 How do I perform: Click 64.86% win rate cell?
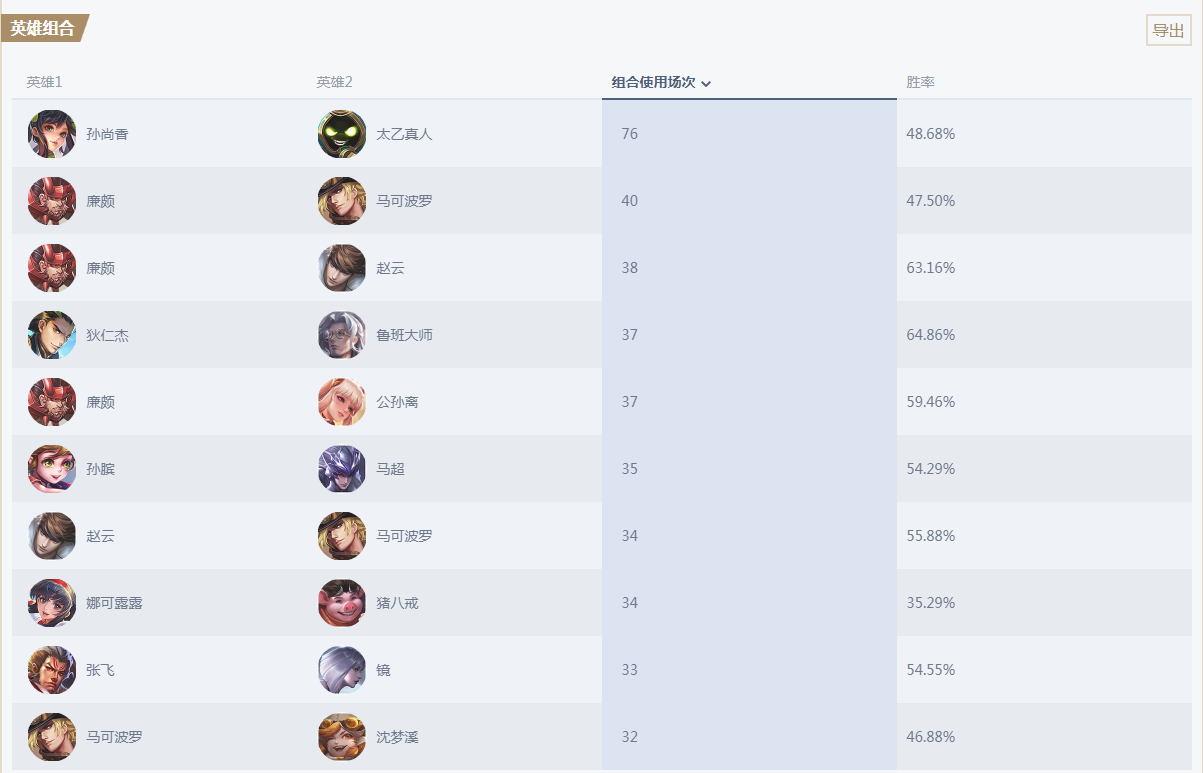pyautogui.click(x=931, y=335)
